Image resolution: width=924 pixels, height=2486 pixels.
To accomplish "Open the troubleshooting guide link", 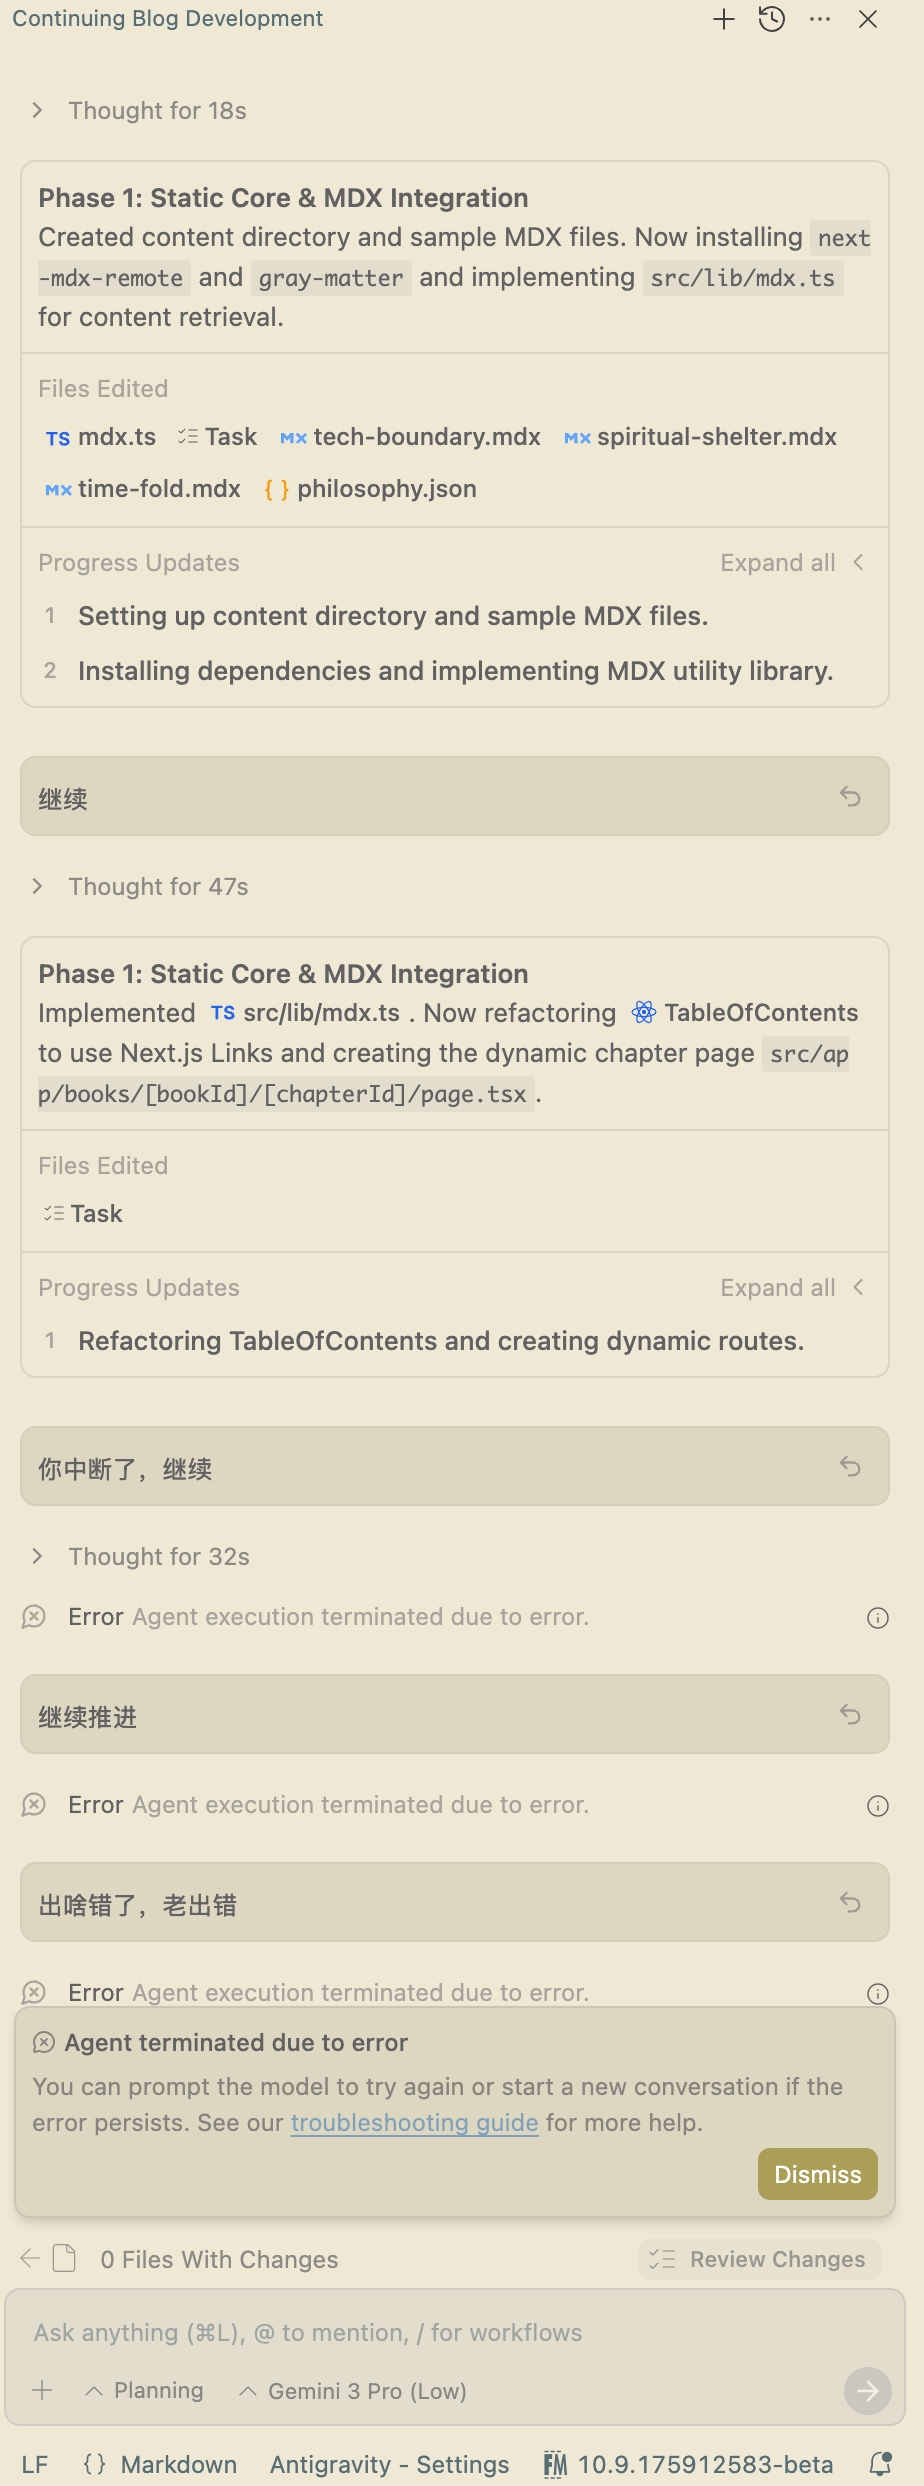I will point(414,2123).
